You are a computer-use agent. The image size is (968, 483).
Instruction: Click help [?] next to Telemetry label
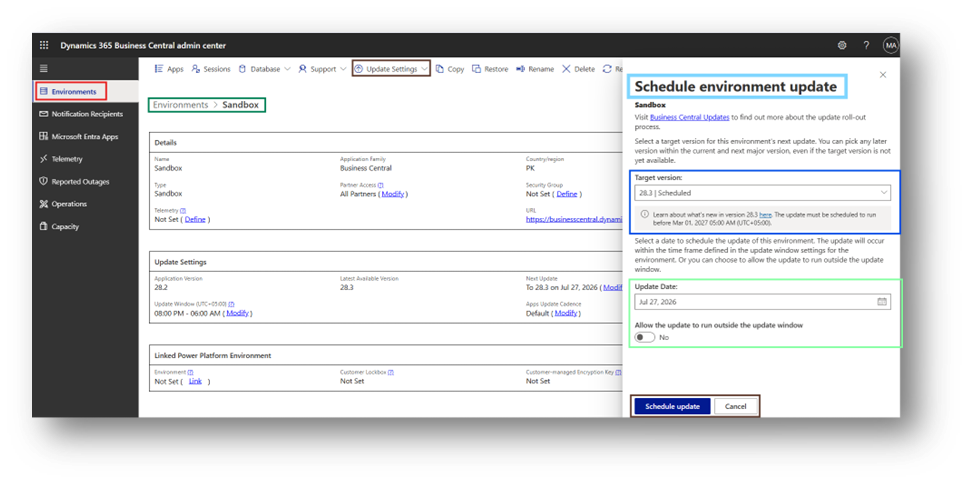click(x=183, y=210)
